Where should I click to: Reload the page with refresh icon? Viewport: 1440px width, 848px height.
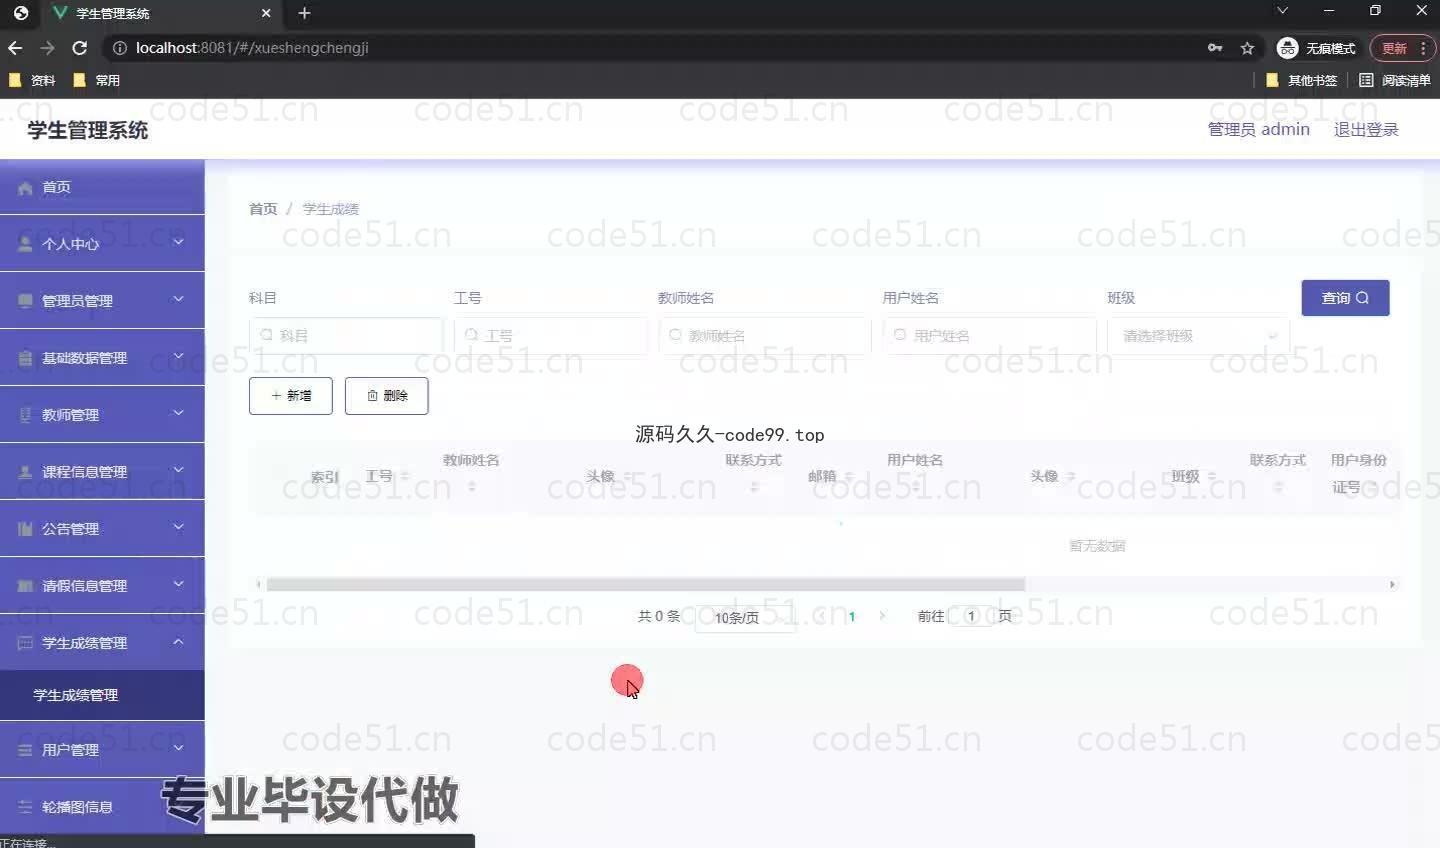point(80,48)
